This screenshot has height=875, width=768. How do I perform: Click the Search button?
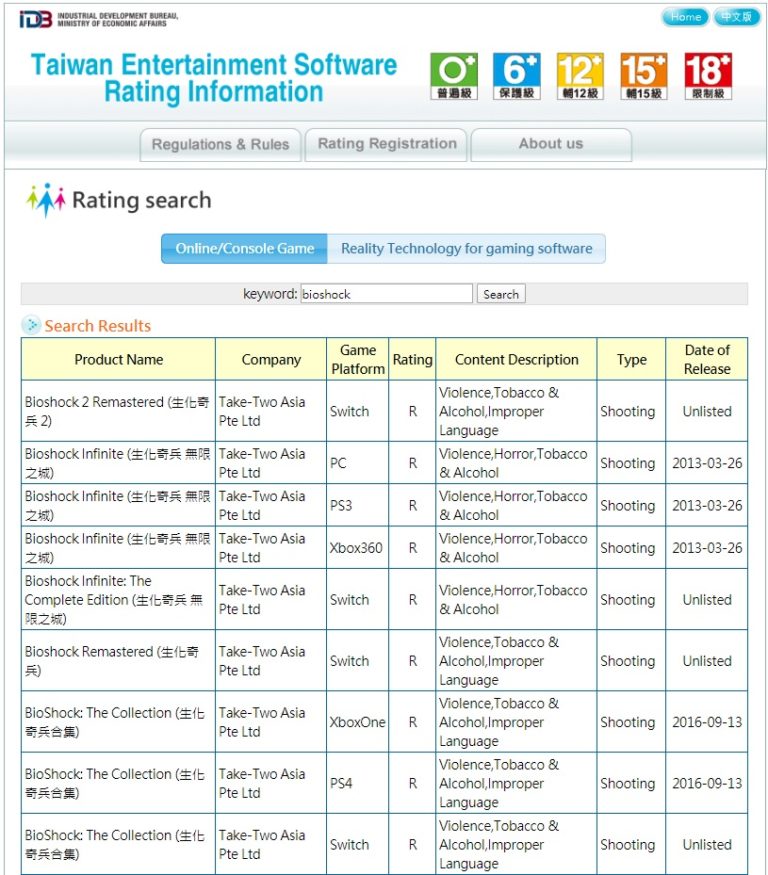pos(501,294)
